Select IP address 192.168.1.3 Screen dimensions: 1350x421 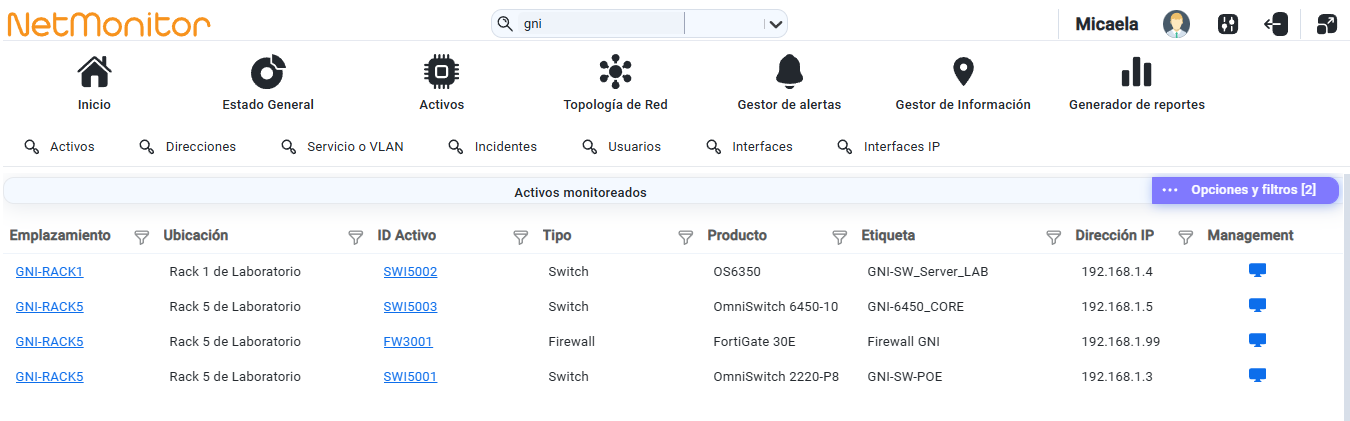click(x=1117, y=377)
